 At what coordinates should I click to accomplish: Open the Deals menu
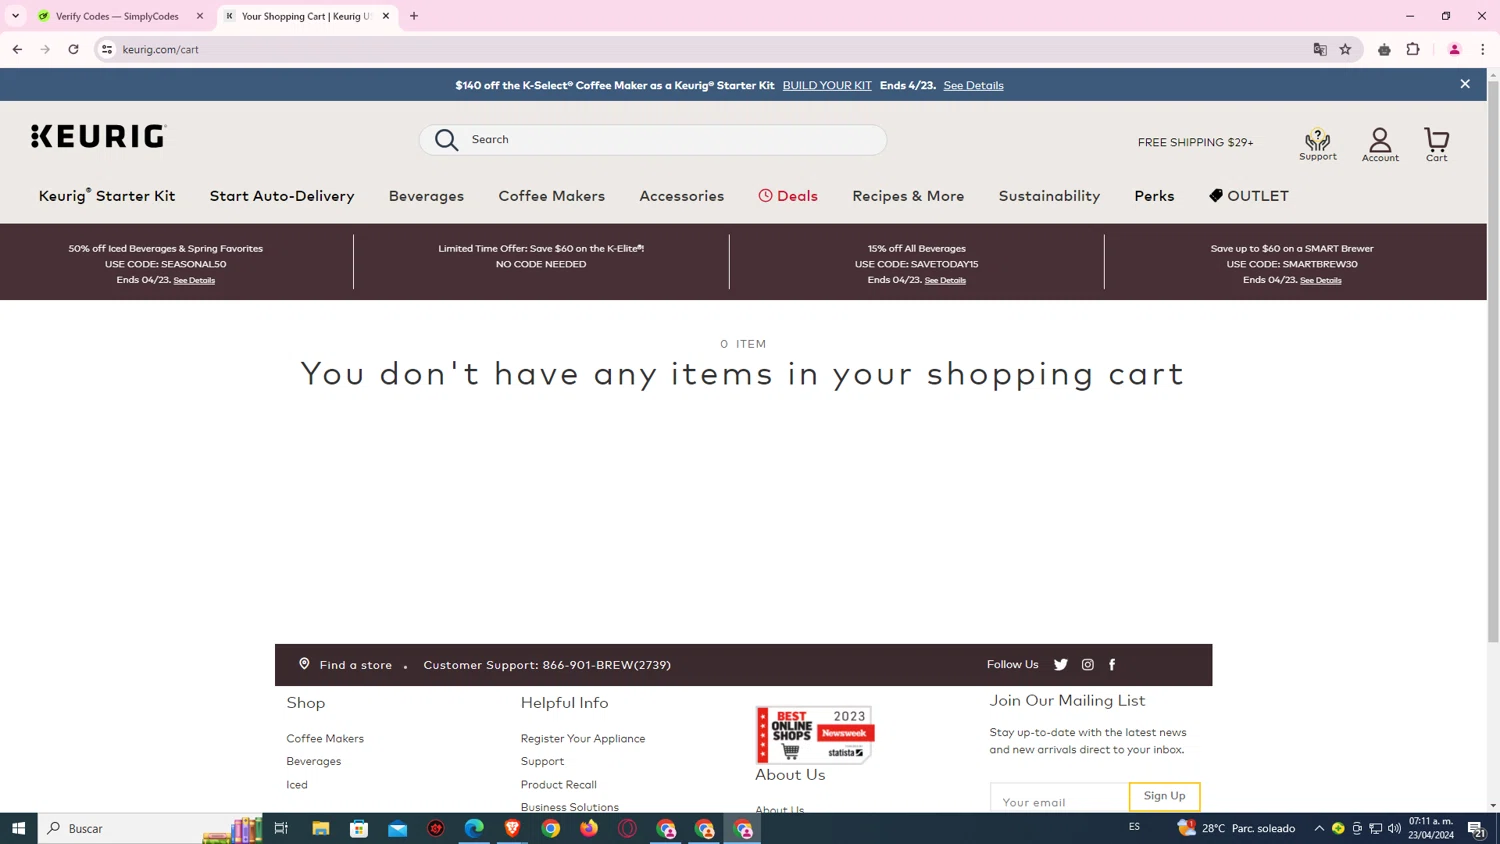pyautogui.click(x=788, y=196)
